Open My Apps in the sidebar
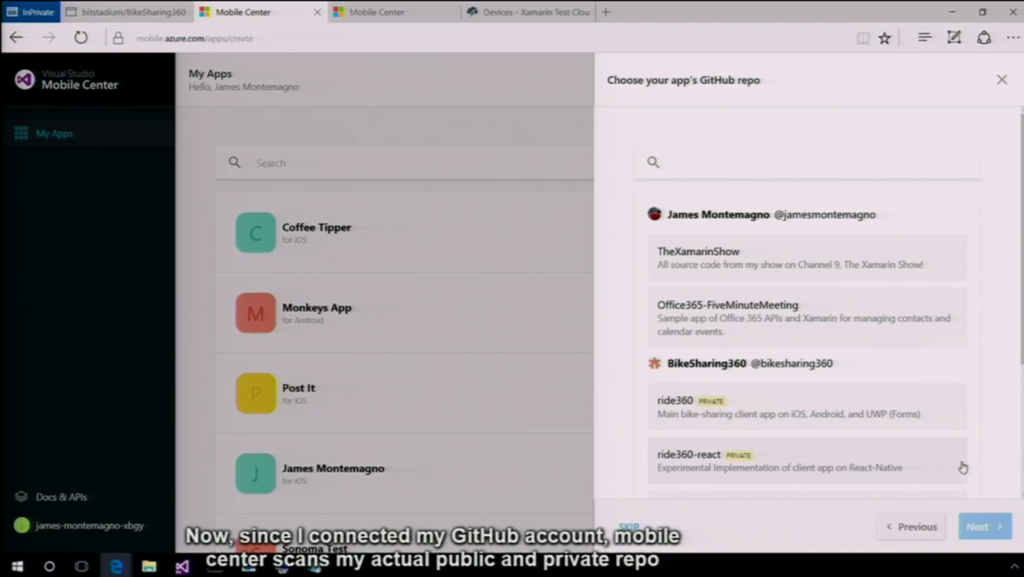The image size is (1024, 577). [x=88, y=133]
